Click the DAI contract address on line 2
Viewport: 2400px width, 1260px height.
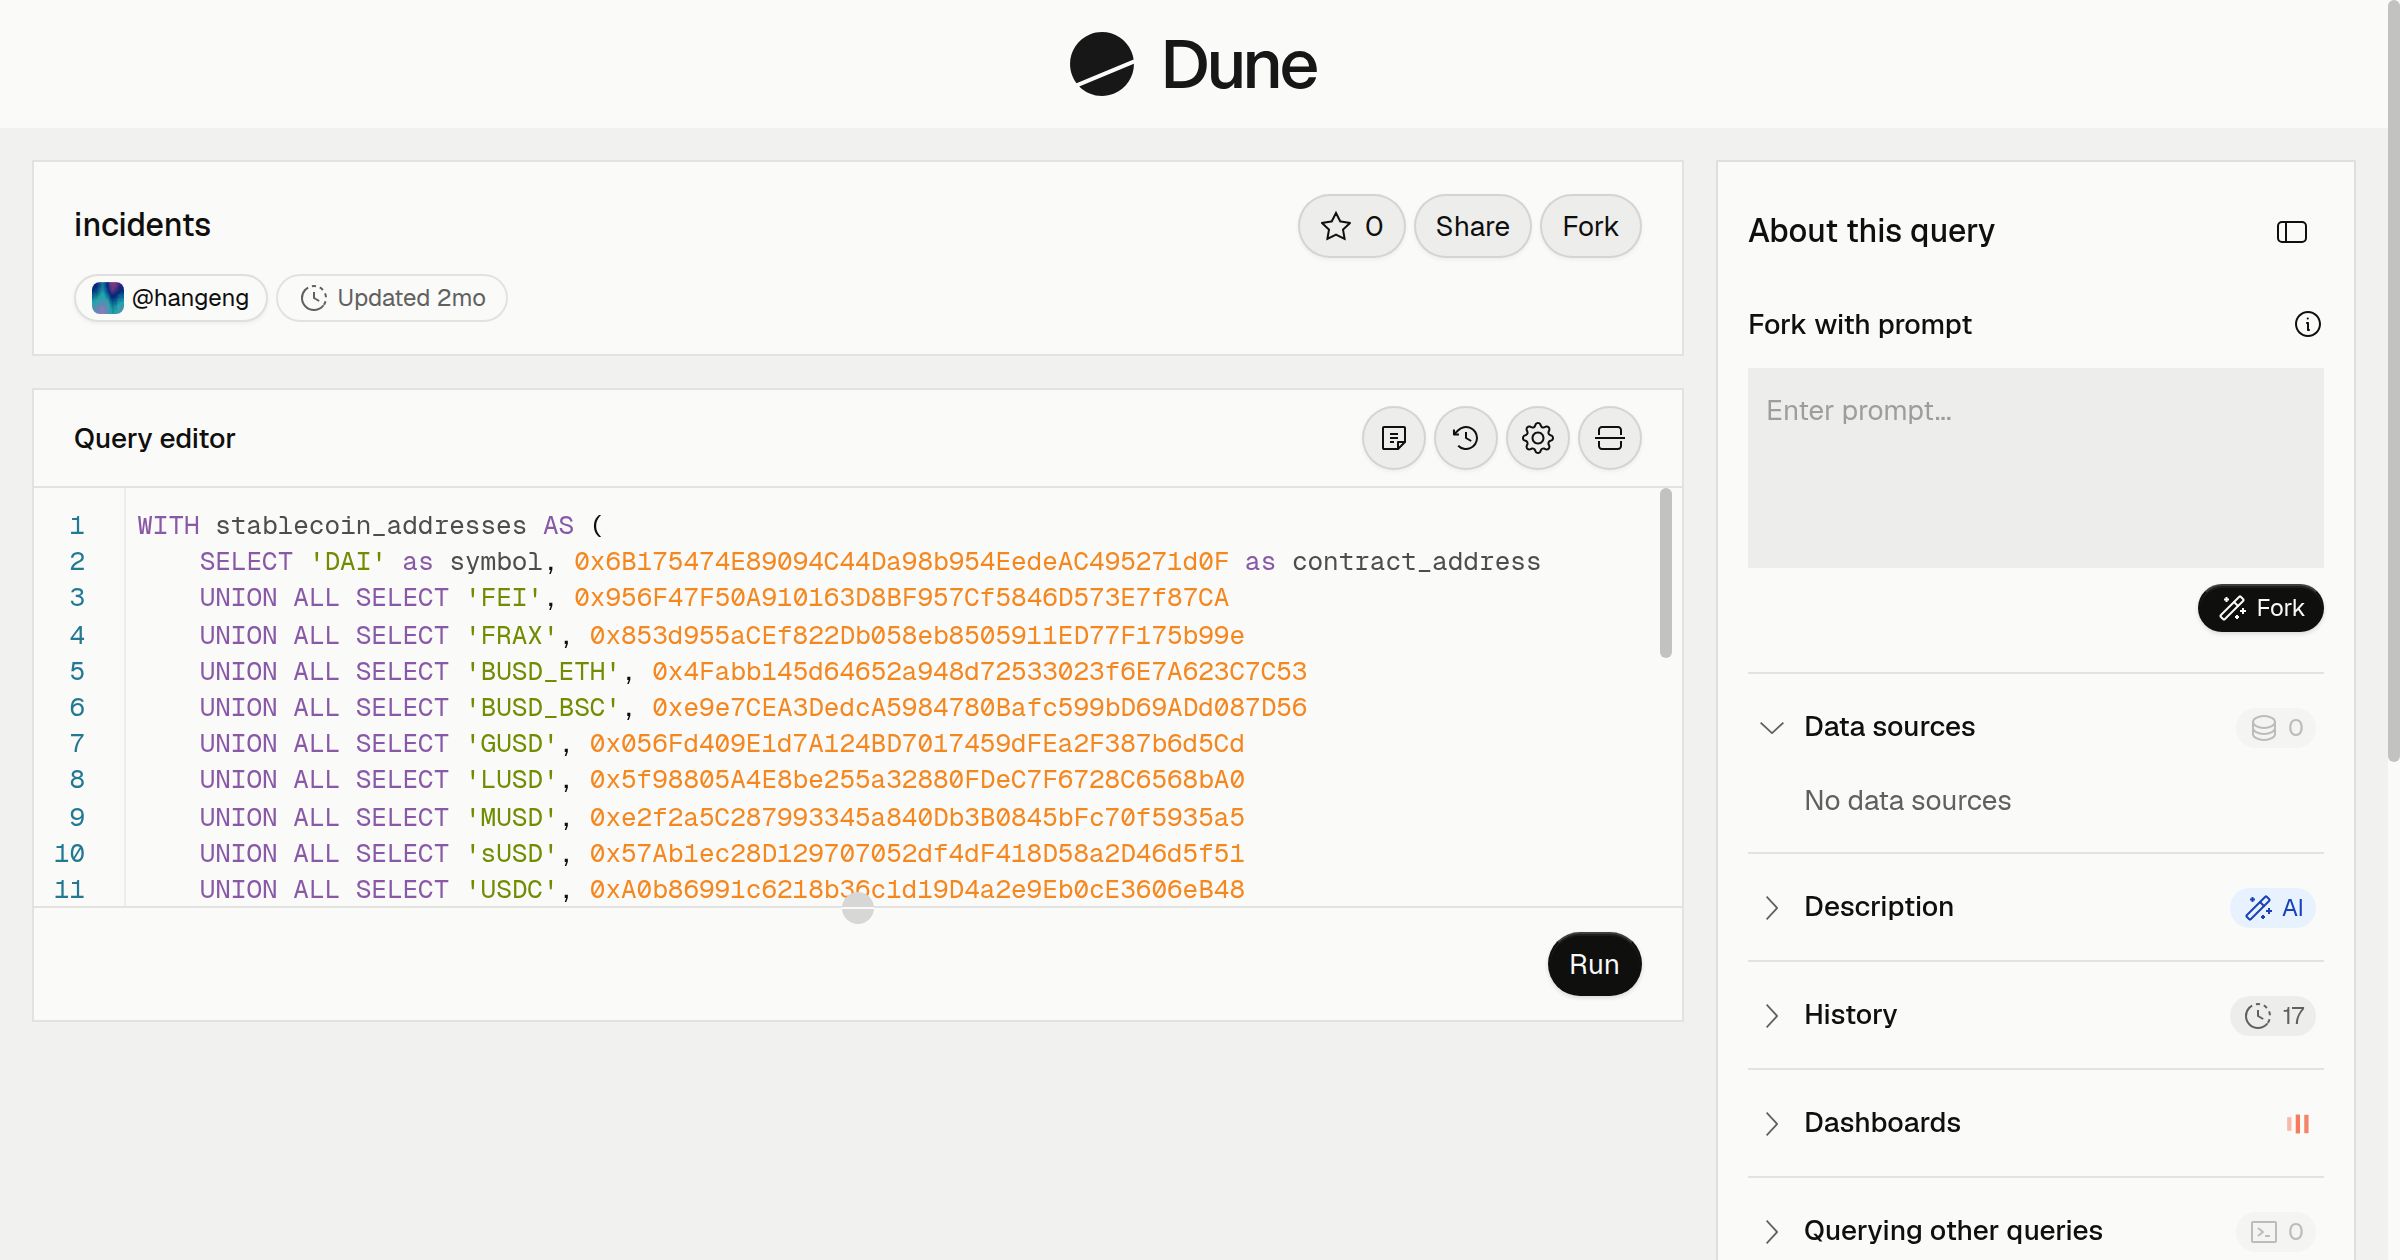[901, 562]
